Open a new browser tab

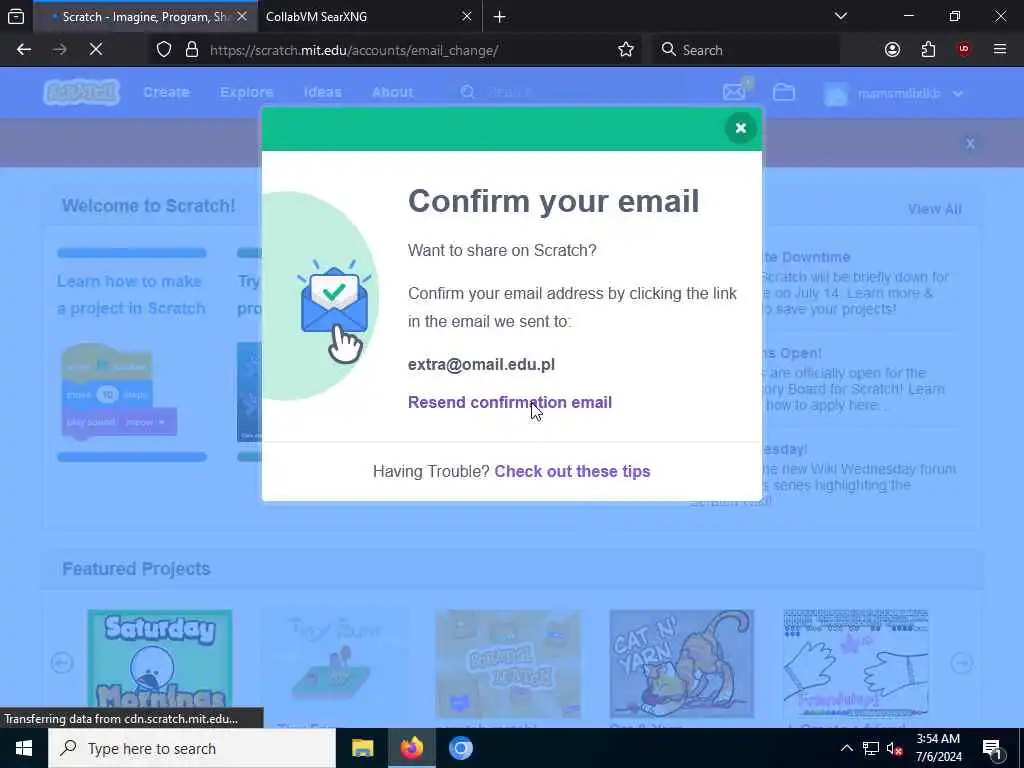(500, 17)
